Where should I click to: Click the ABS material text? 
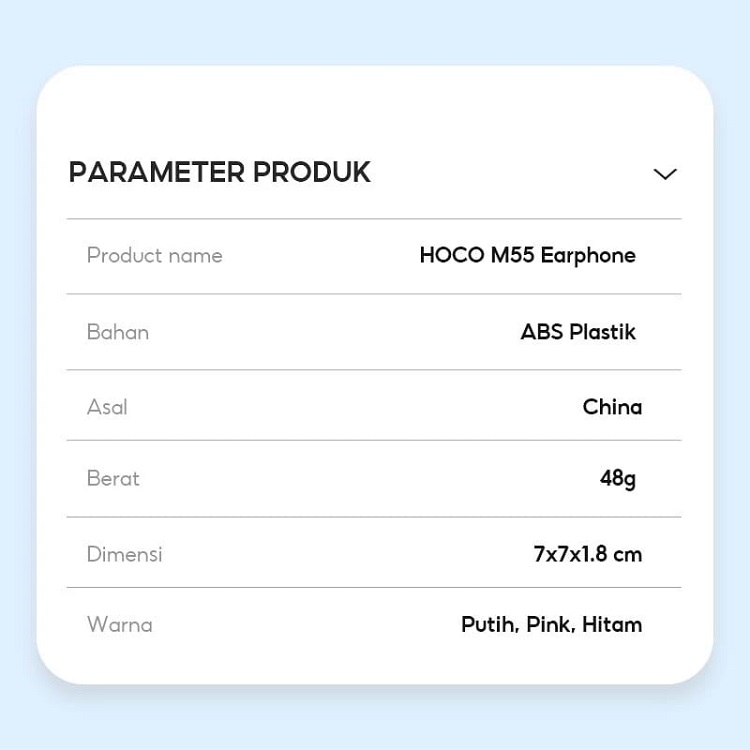tap(543, 332)
